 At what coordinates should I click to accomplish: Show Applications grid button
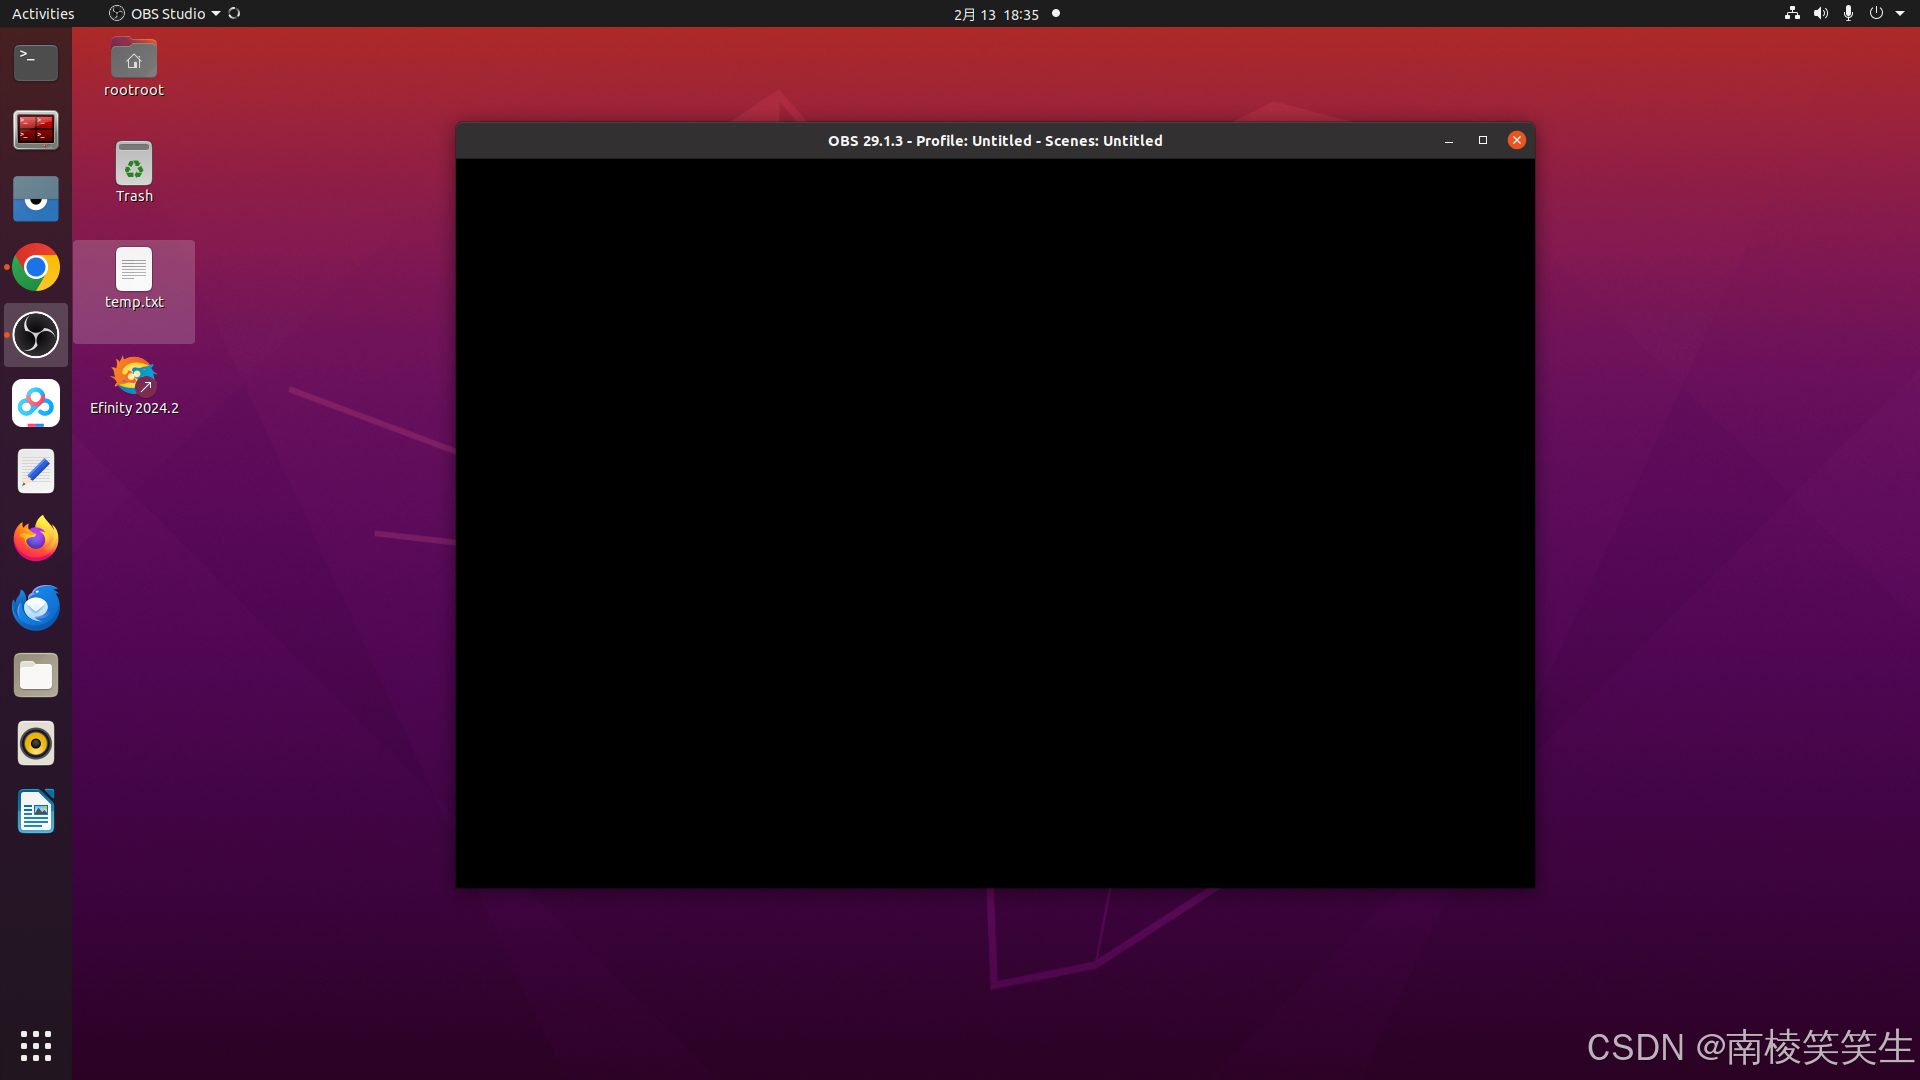(x=36, y=1046)
